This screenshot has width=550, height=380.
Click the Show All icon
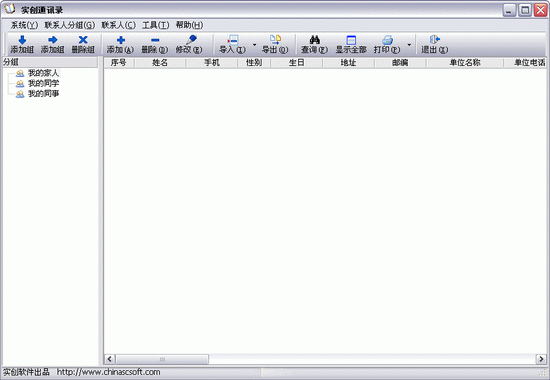(351, 40)
